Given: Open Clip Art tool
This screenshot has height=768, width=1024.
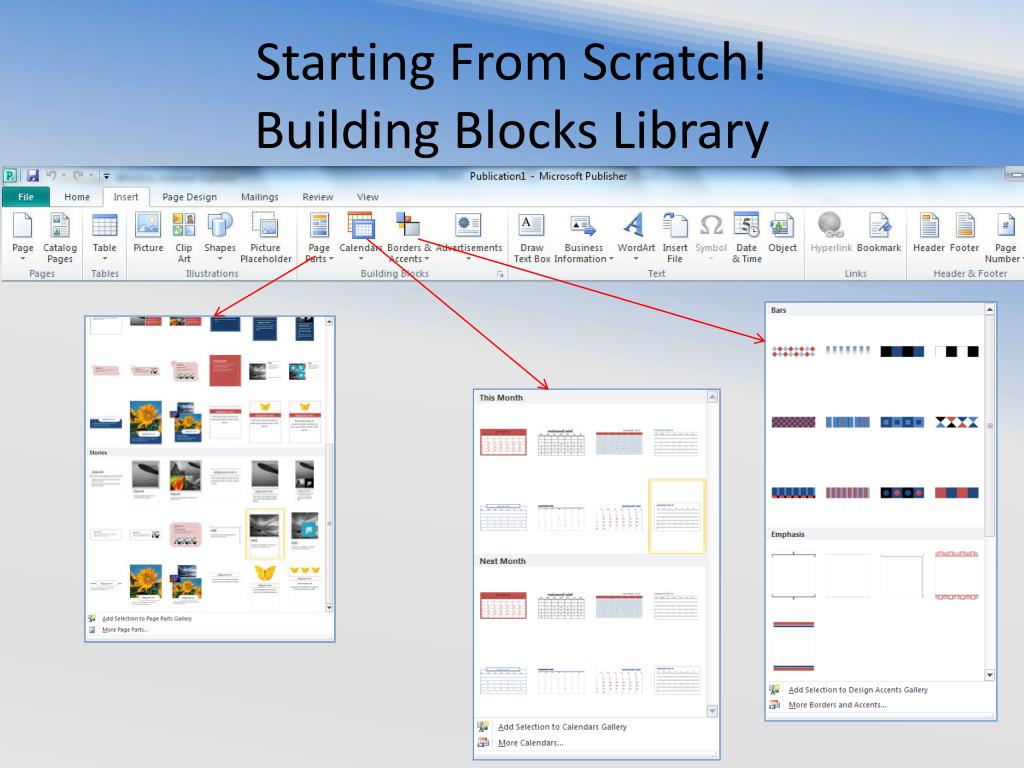Looking at the screenshot, I should [184, 237].
